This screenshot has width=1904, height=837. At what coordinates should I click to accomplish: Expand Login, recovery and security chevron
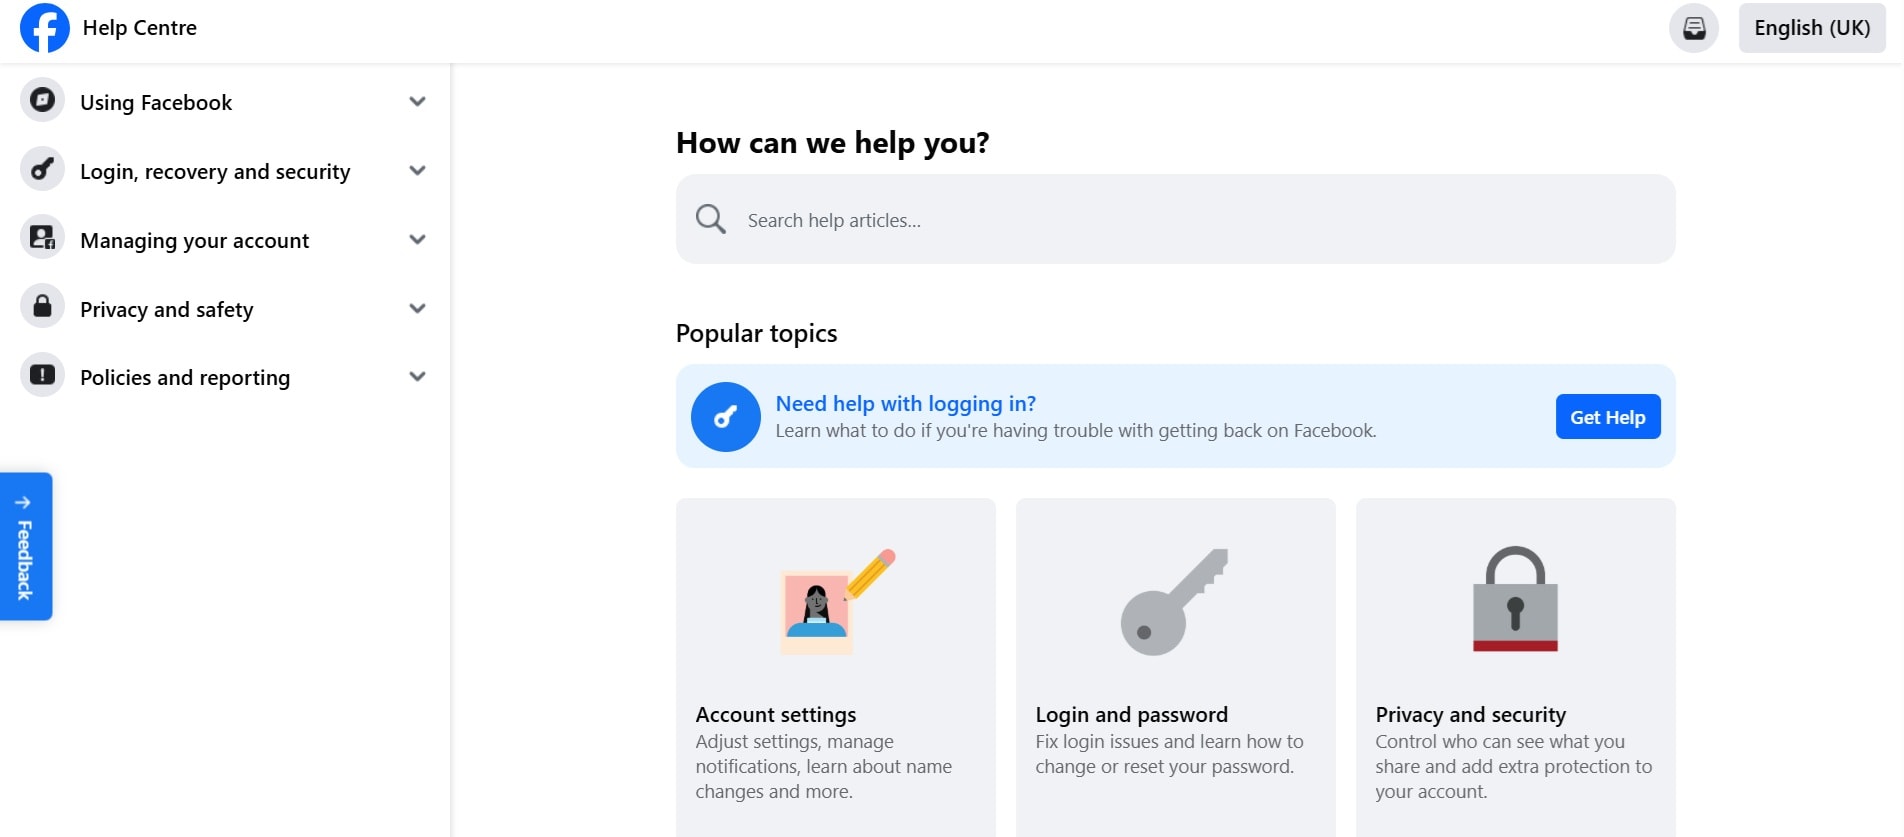click(418, 170)
